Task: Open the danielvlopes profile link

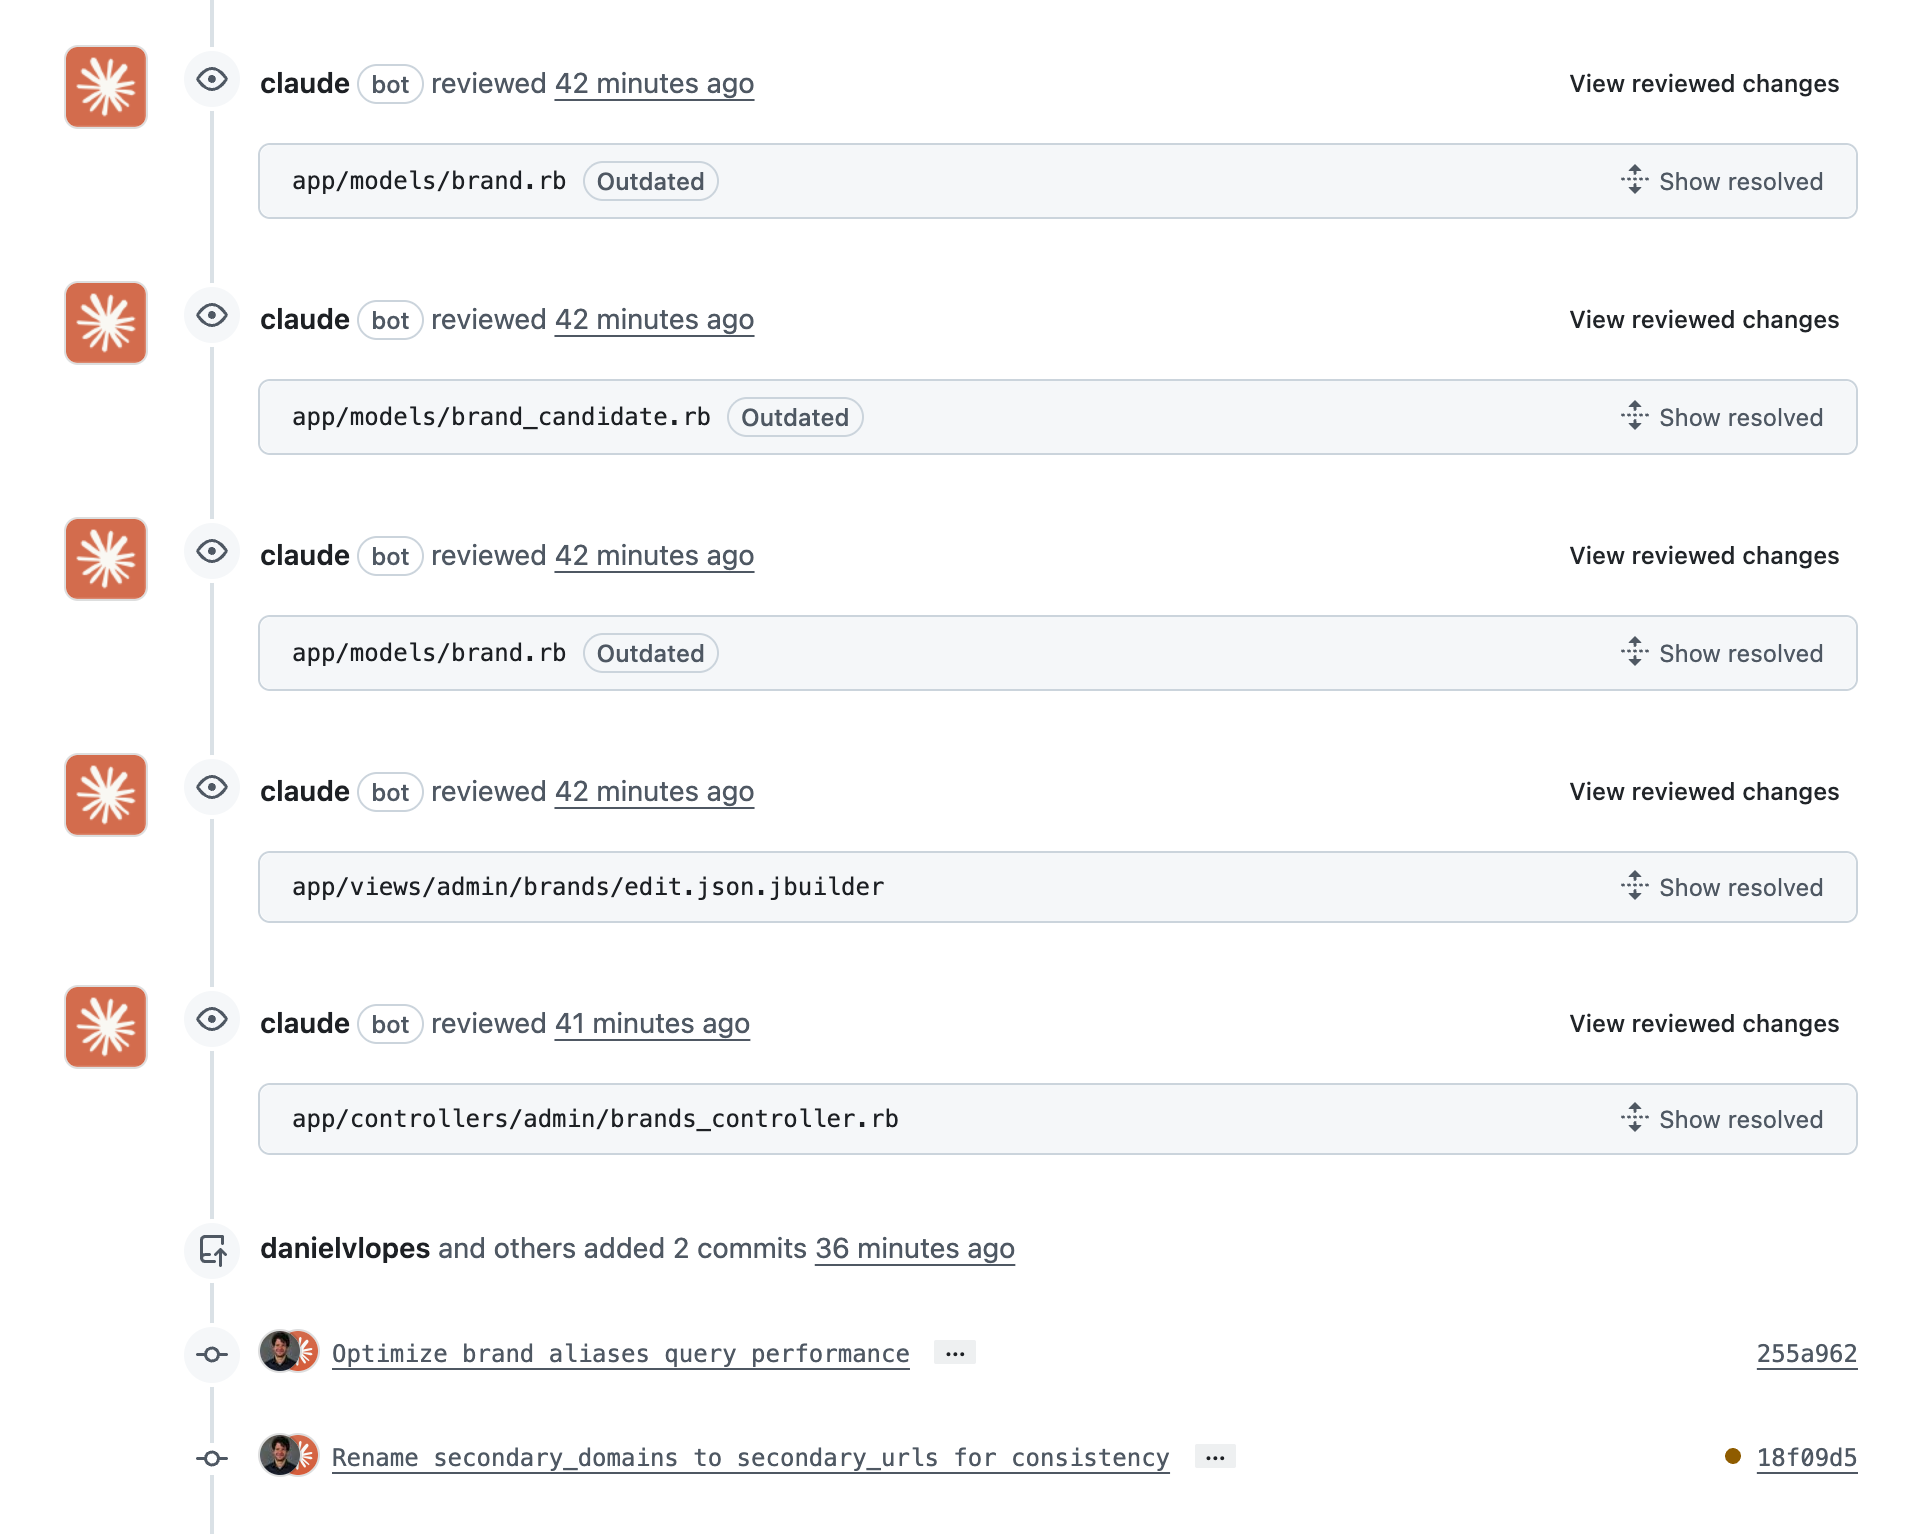Action: click(x=345, y=1249)
